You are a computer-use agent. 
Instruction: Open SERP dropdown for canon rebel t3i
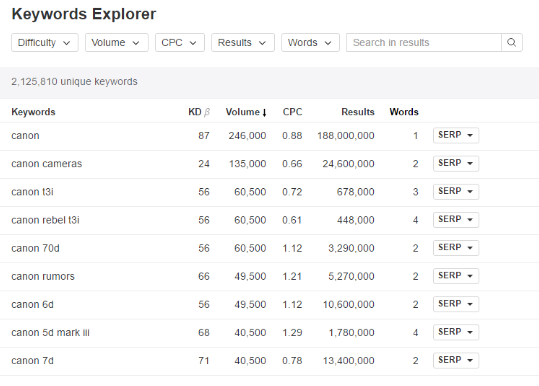pyautogui.click(x=456, y=220)
